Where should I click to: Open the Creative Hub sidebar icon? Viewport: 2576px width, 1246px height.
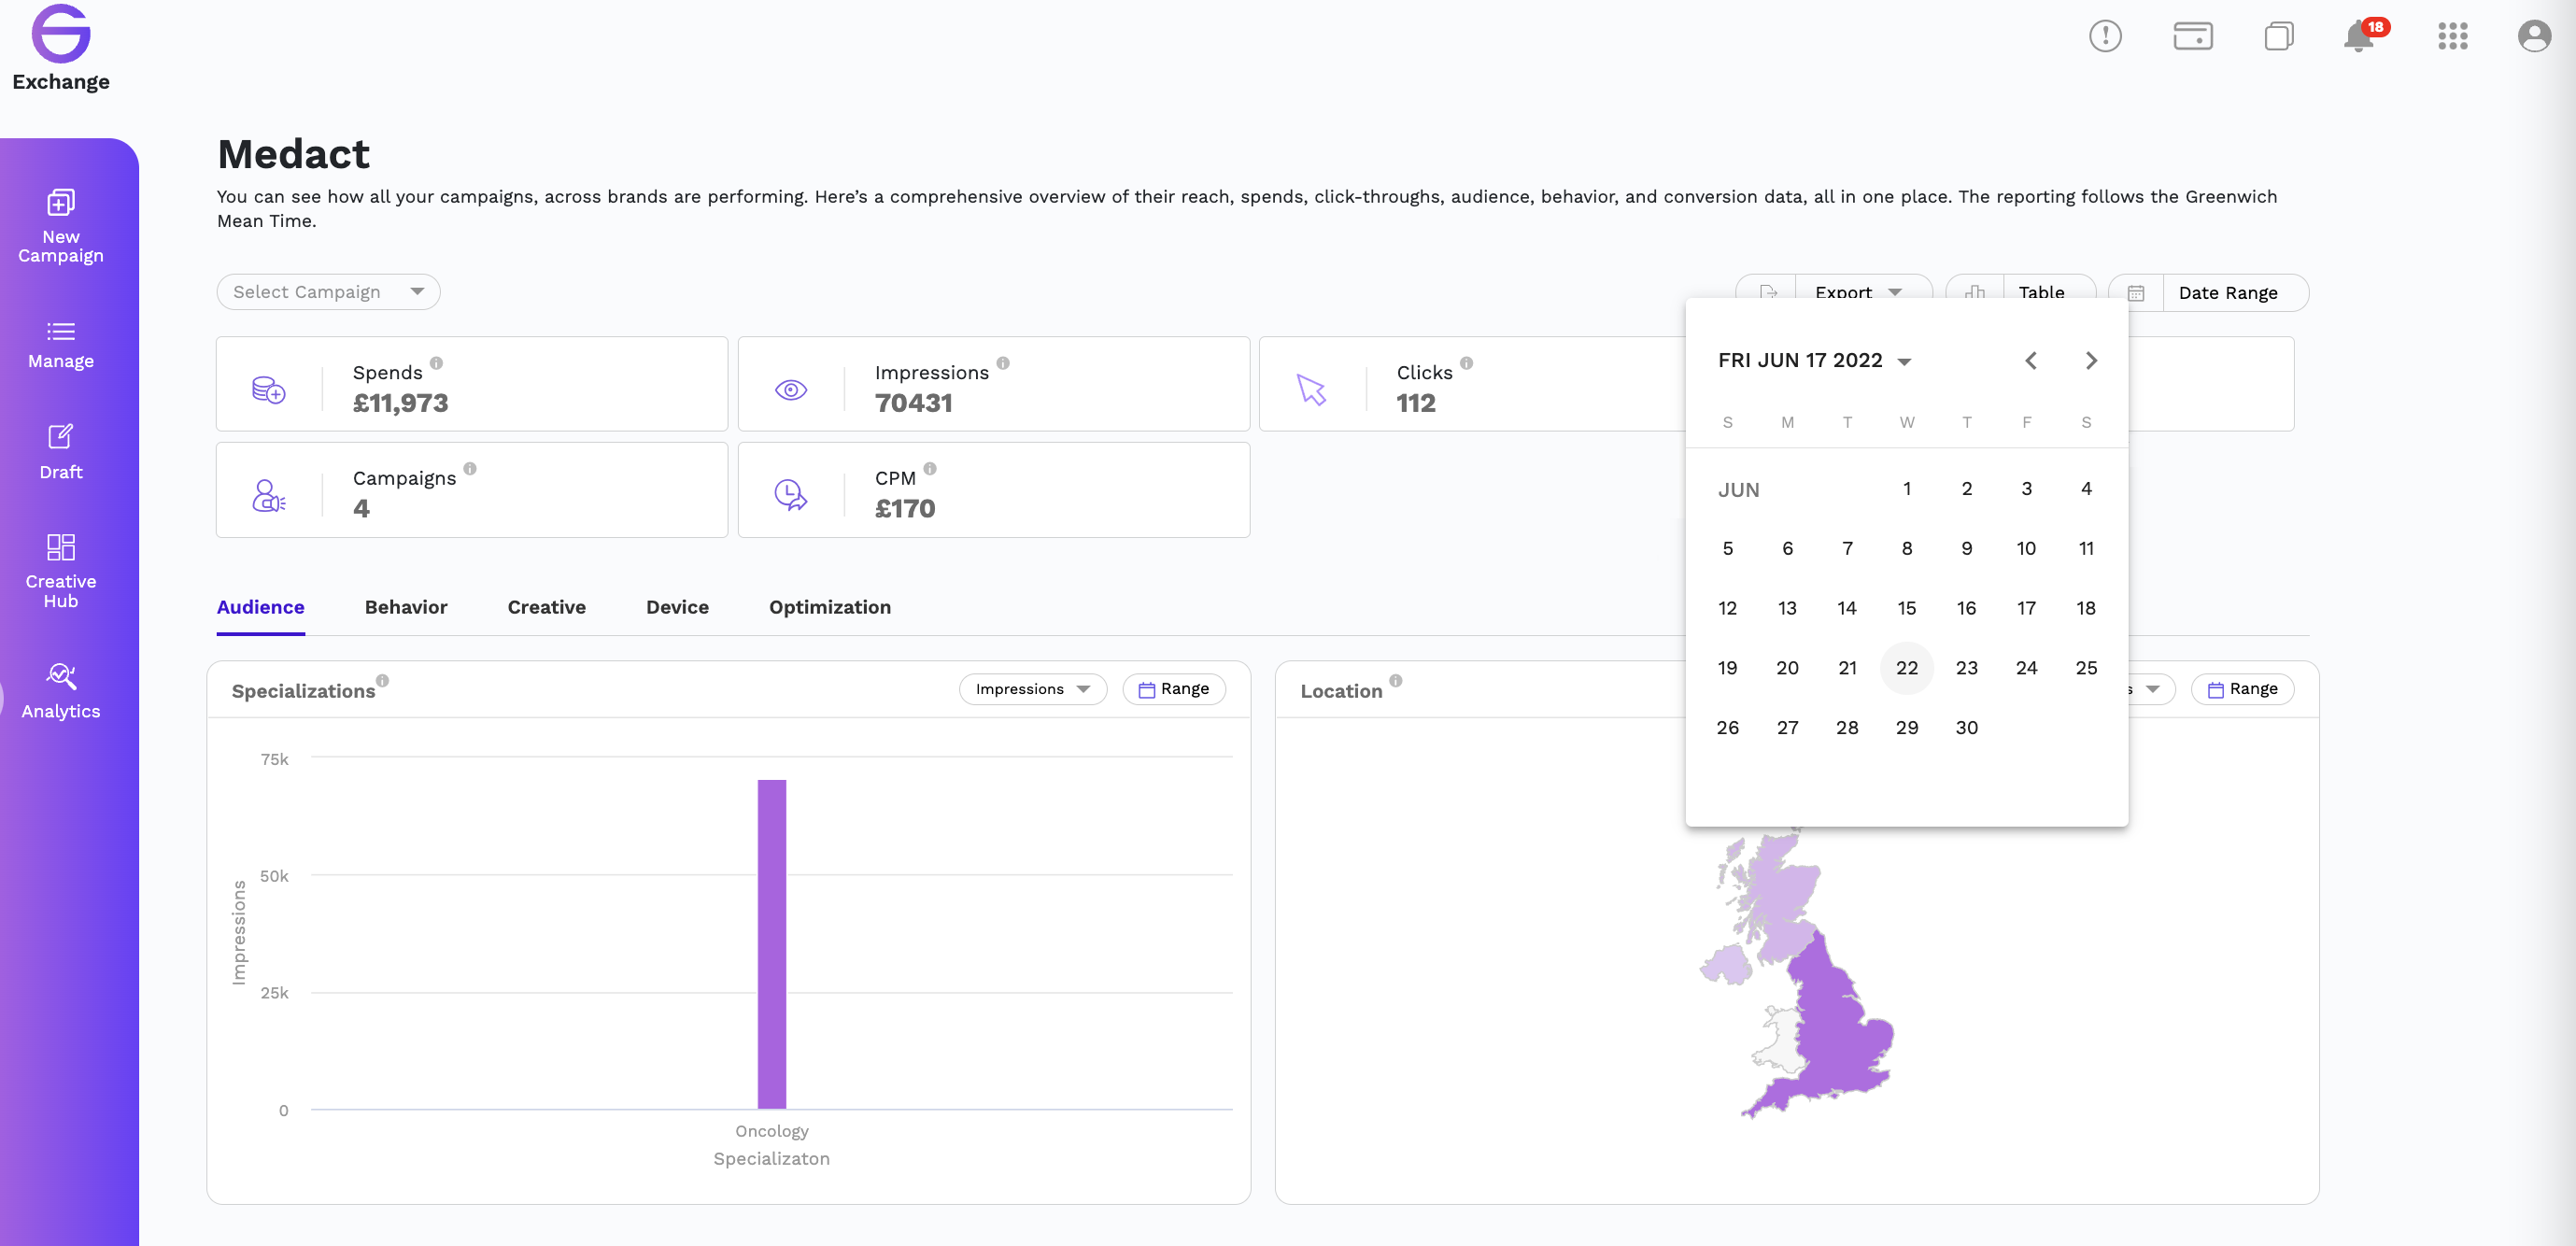click(60, 547)
